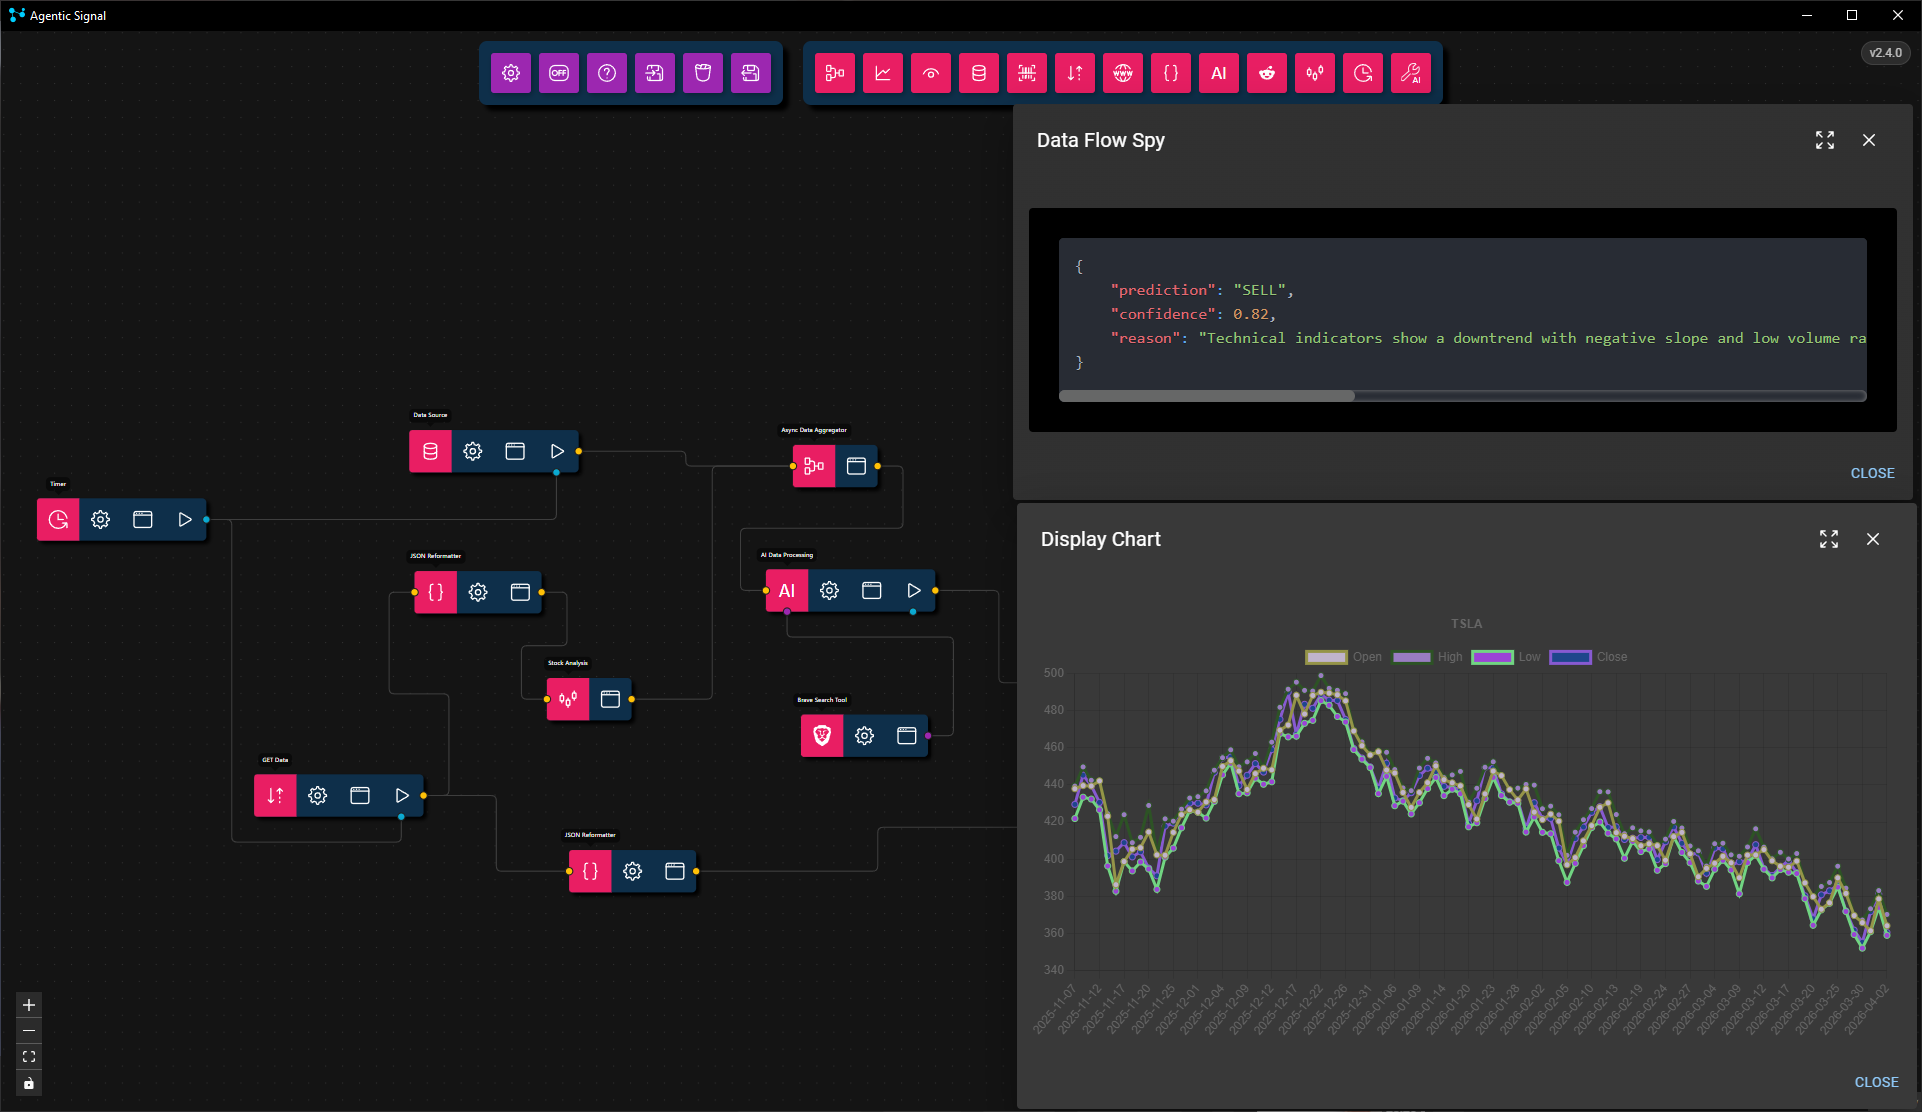
Task: Select the database Data Source tool in the palette
Action: pos(978,72)
